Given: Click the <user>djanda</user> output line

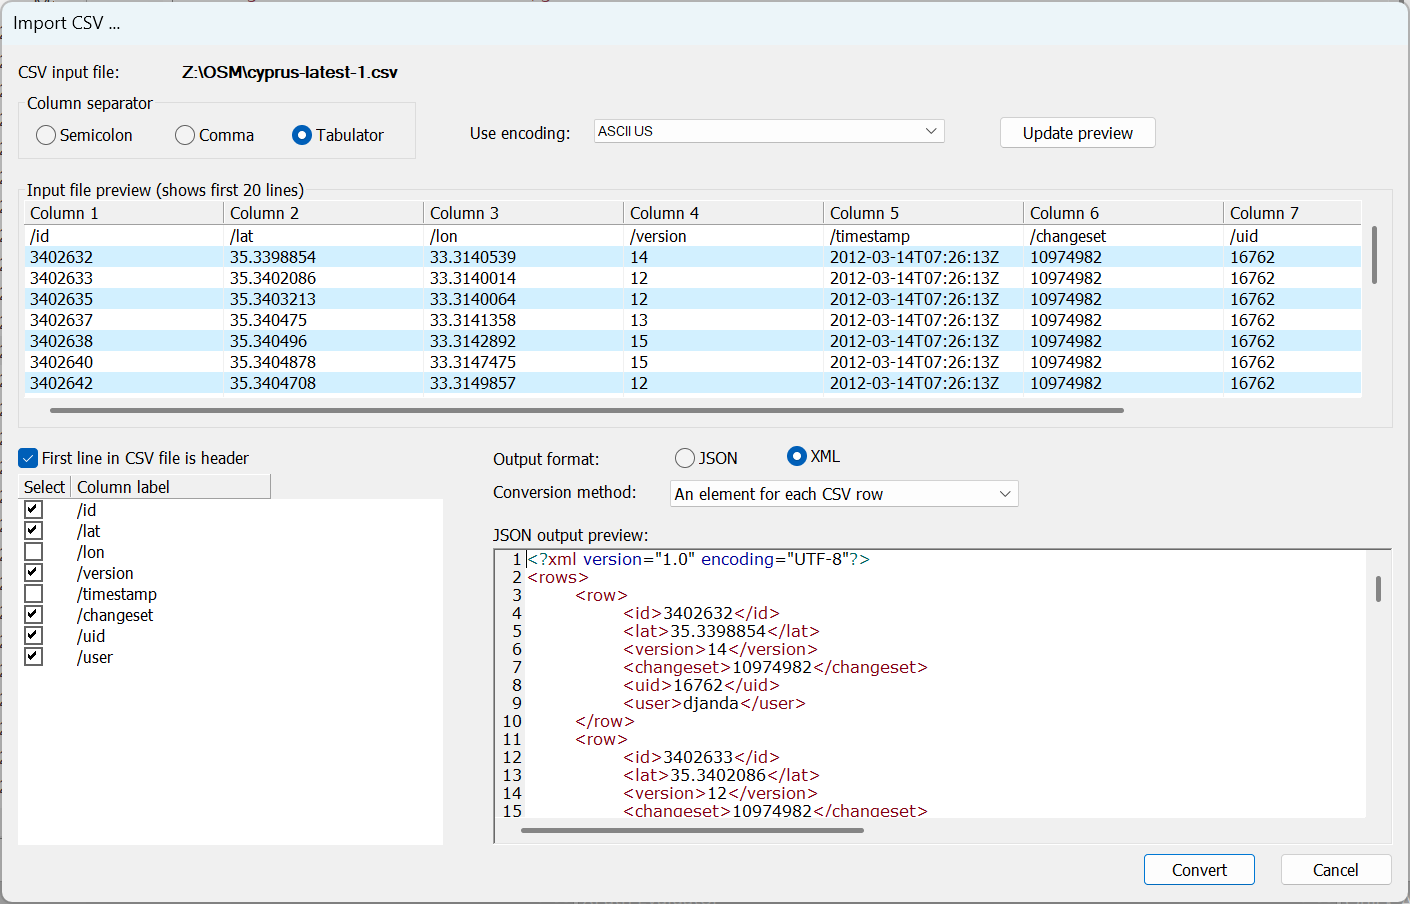Looking at the screenshot, I should 714,703.
